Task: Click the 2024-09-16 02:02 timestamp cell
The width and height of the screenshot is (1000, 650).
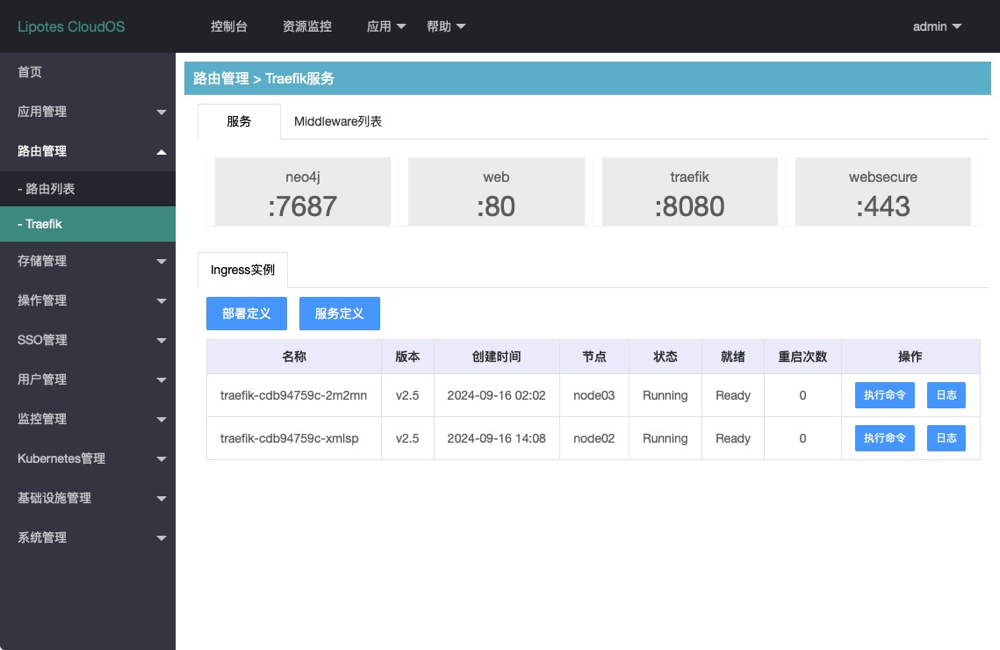Action: coord(496,395)
